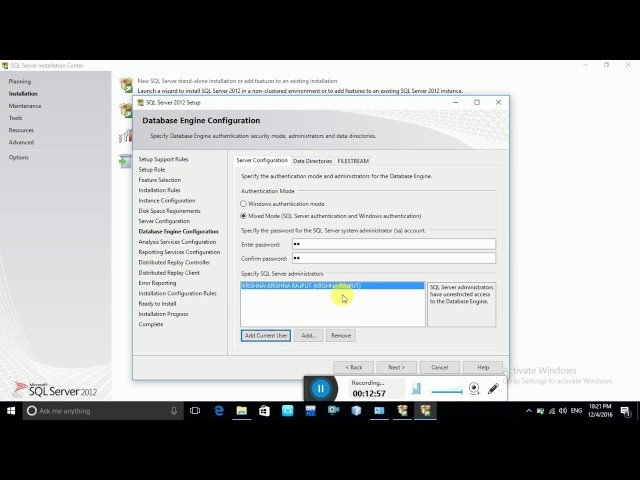Select KRISHNA\KRISHNA RAJPUT administrator entry
The width and height of the screenshot is (640, 480).
coord(332,286)
